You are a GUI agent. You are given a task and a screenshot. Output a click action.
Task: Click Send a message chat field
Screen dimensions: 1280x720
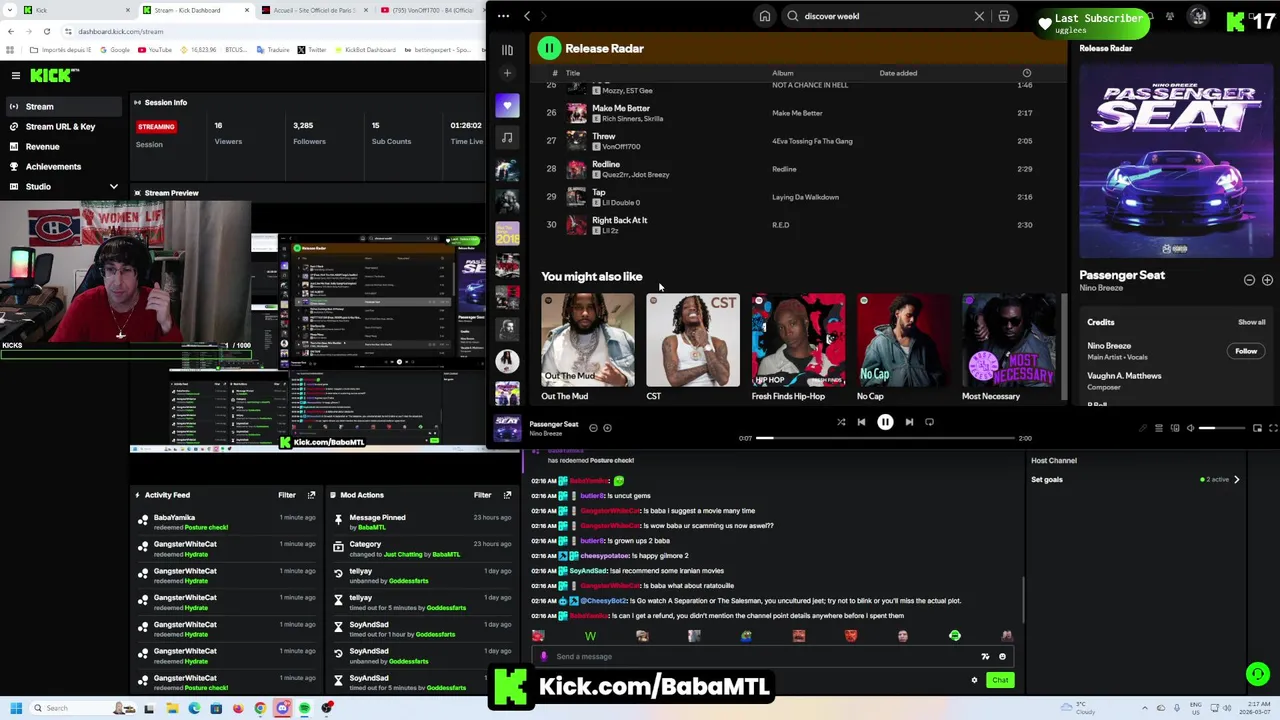coord(760,656)
